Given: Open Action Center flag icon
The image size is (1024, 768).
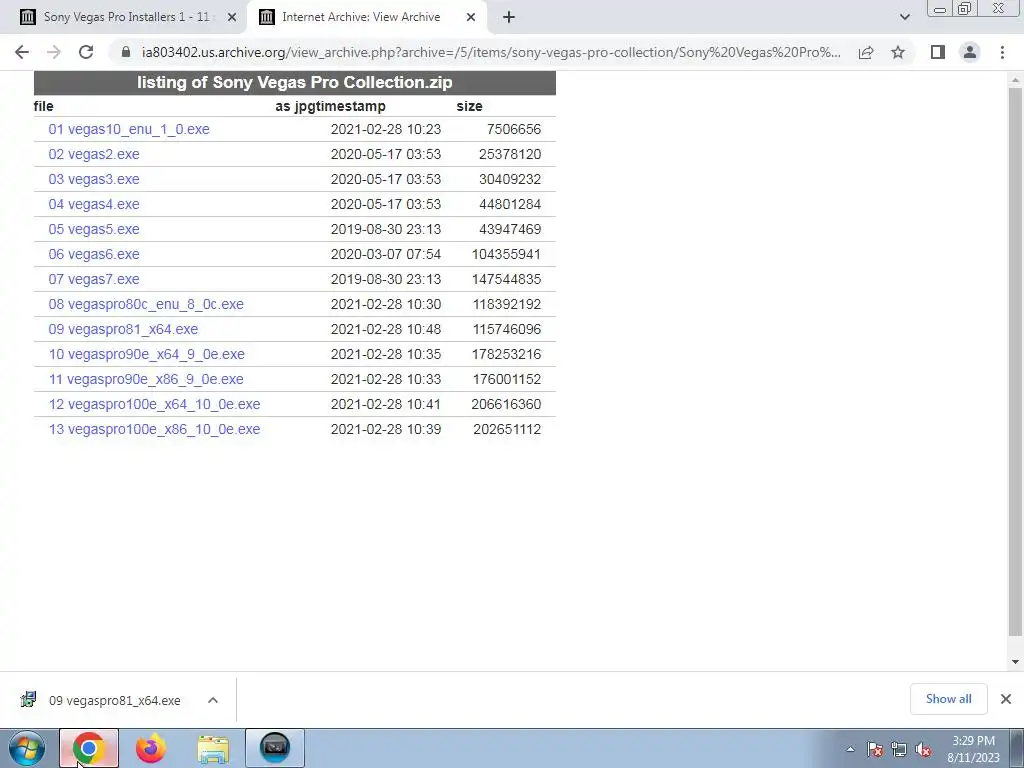Looking at the screenshot, I should [x=875, y=750].
